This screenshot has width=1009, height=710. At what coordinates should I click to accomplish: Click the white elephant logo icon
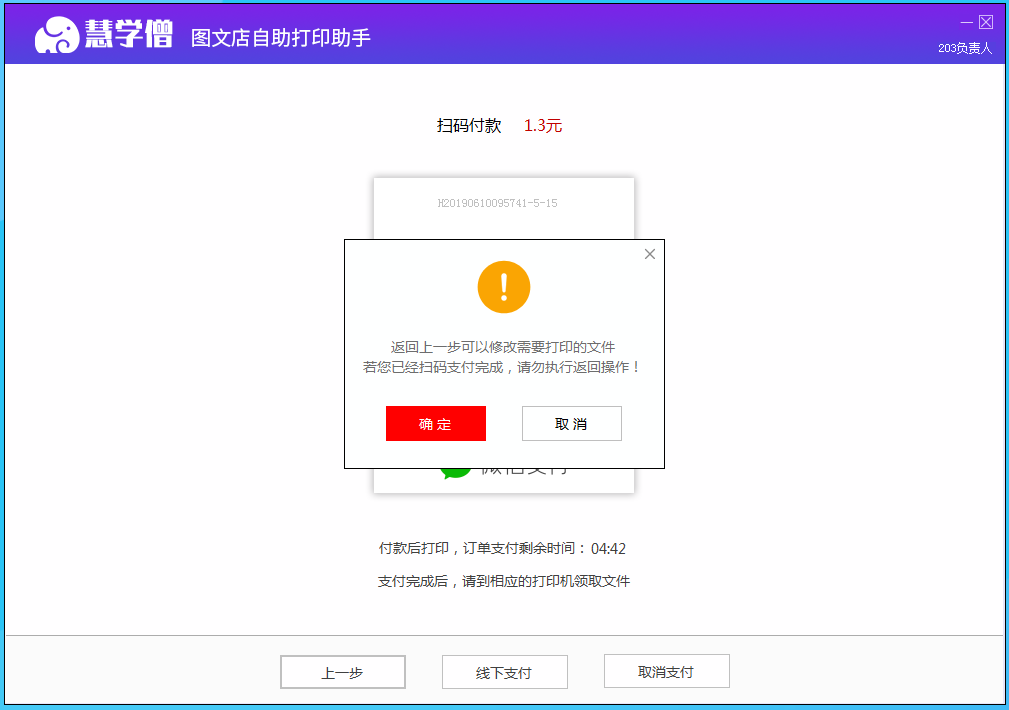tap(56, 36)
